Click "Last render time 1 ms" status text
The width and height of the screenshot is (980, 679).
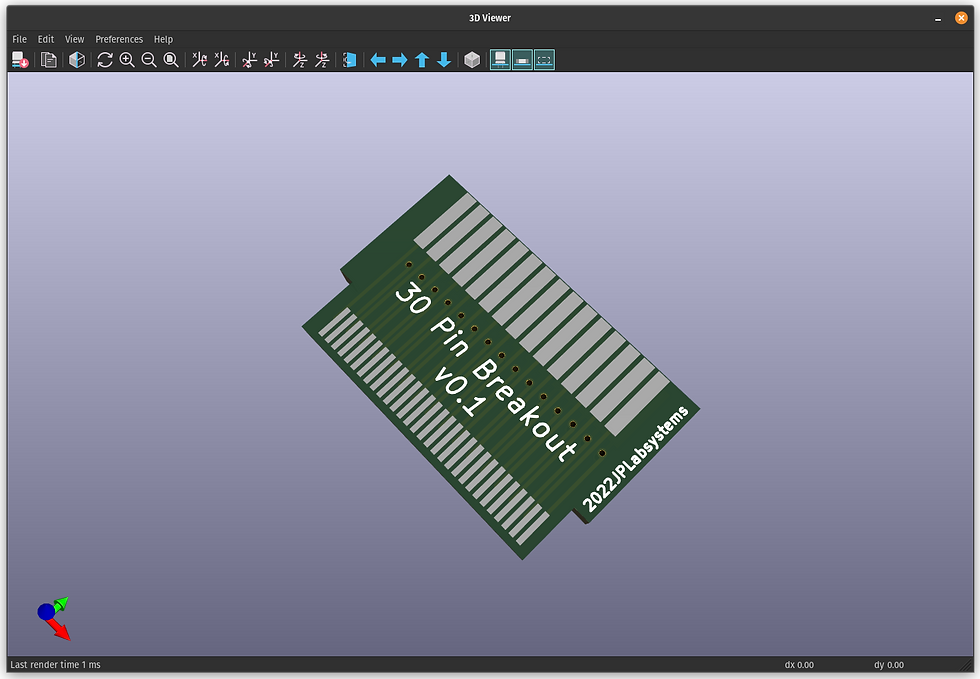click(55, 665)
